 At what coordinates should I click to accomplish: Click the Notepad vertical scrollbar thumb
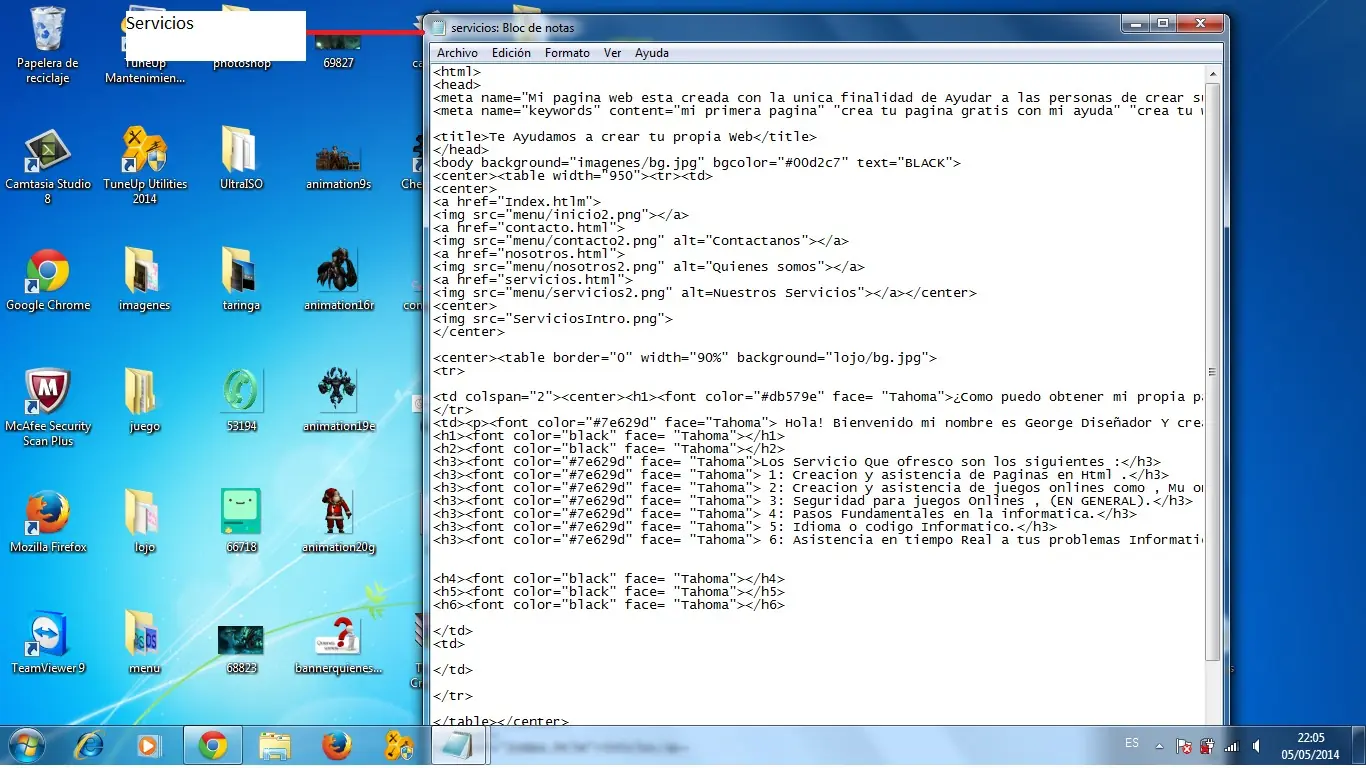click(x=1213, y=371)
